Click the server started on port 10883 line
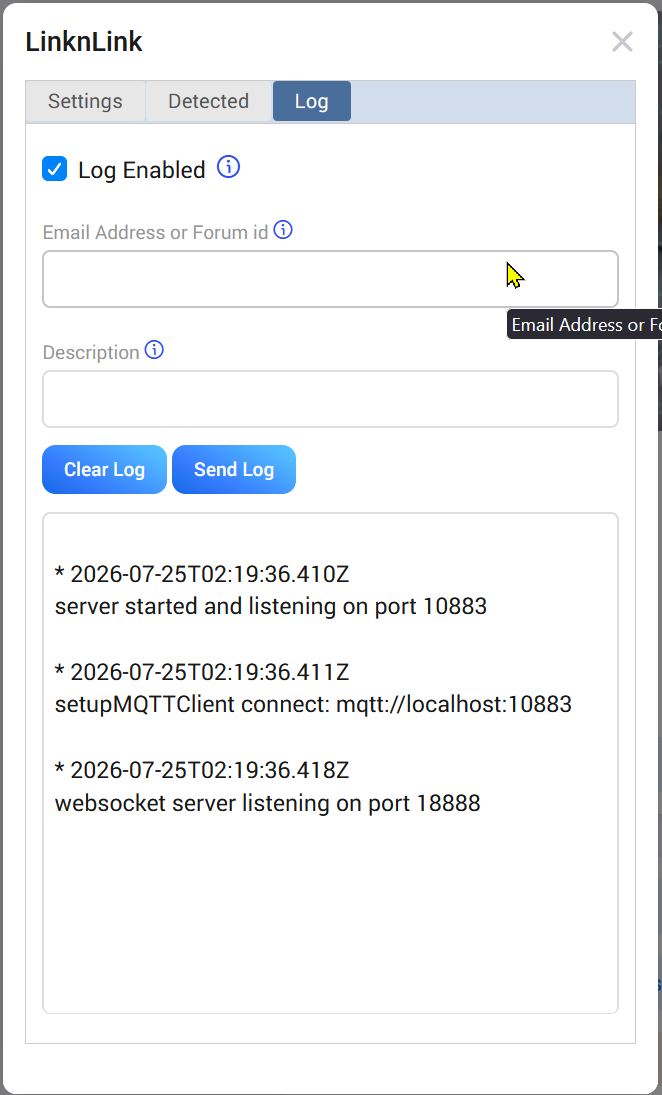 [271, 605]
